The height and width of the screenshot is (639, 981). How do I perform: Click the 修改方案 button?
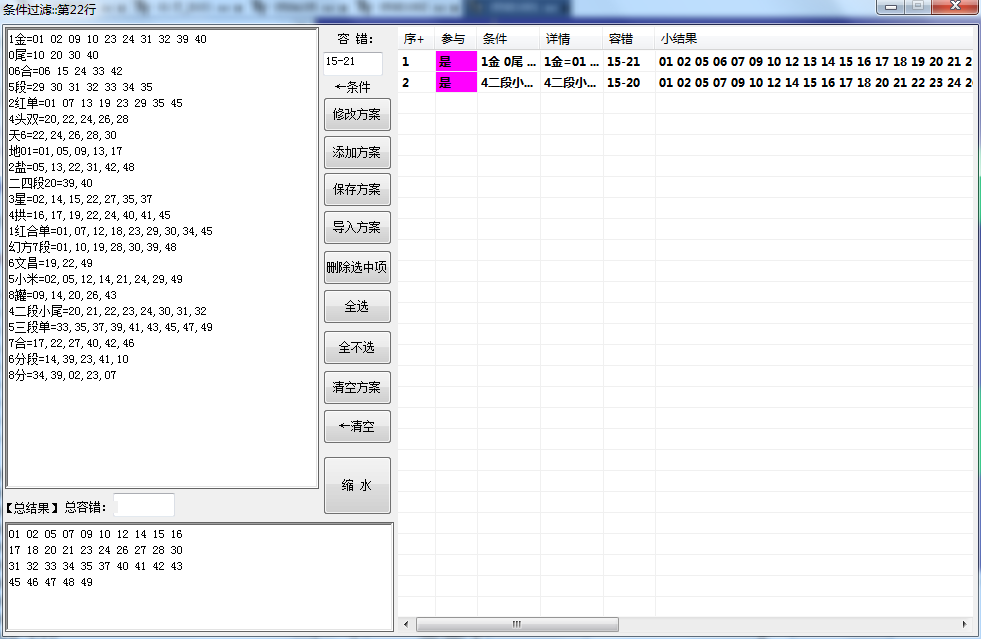[x=357, y=115]
